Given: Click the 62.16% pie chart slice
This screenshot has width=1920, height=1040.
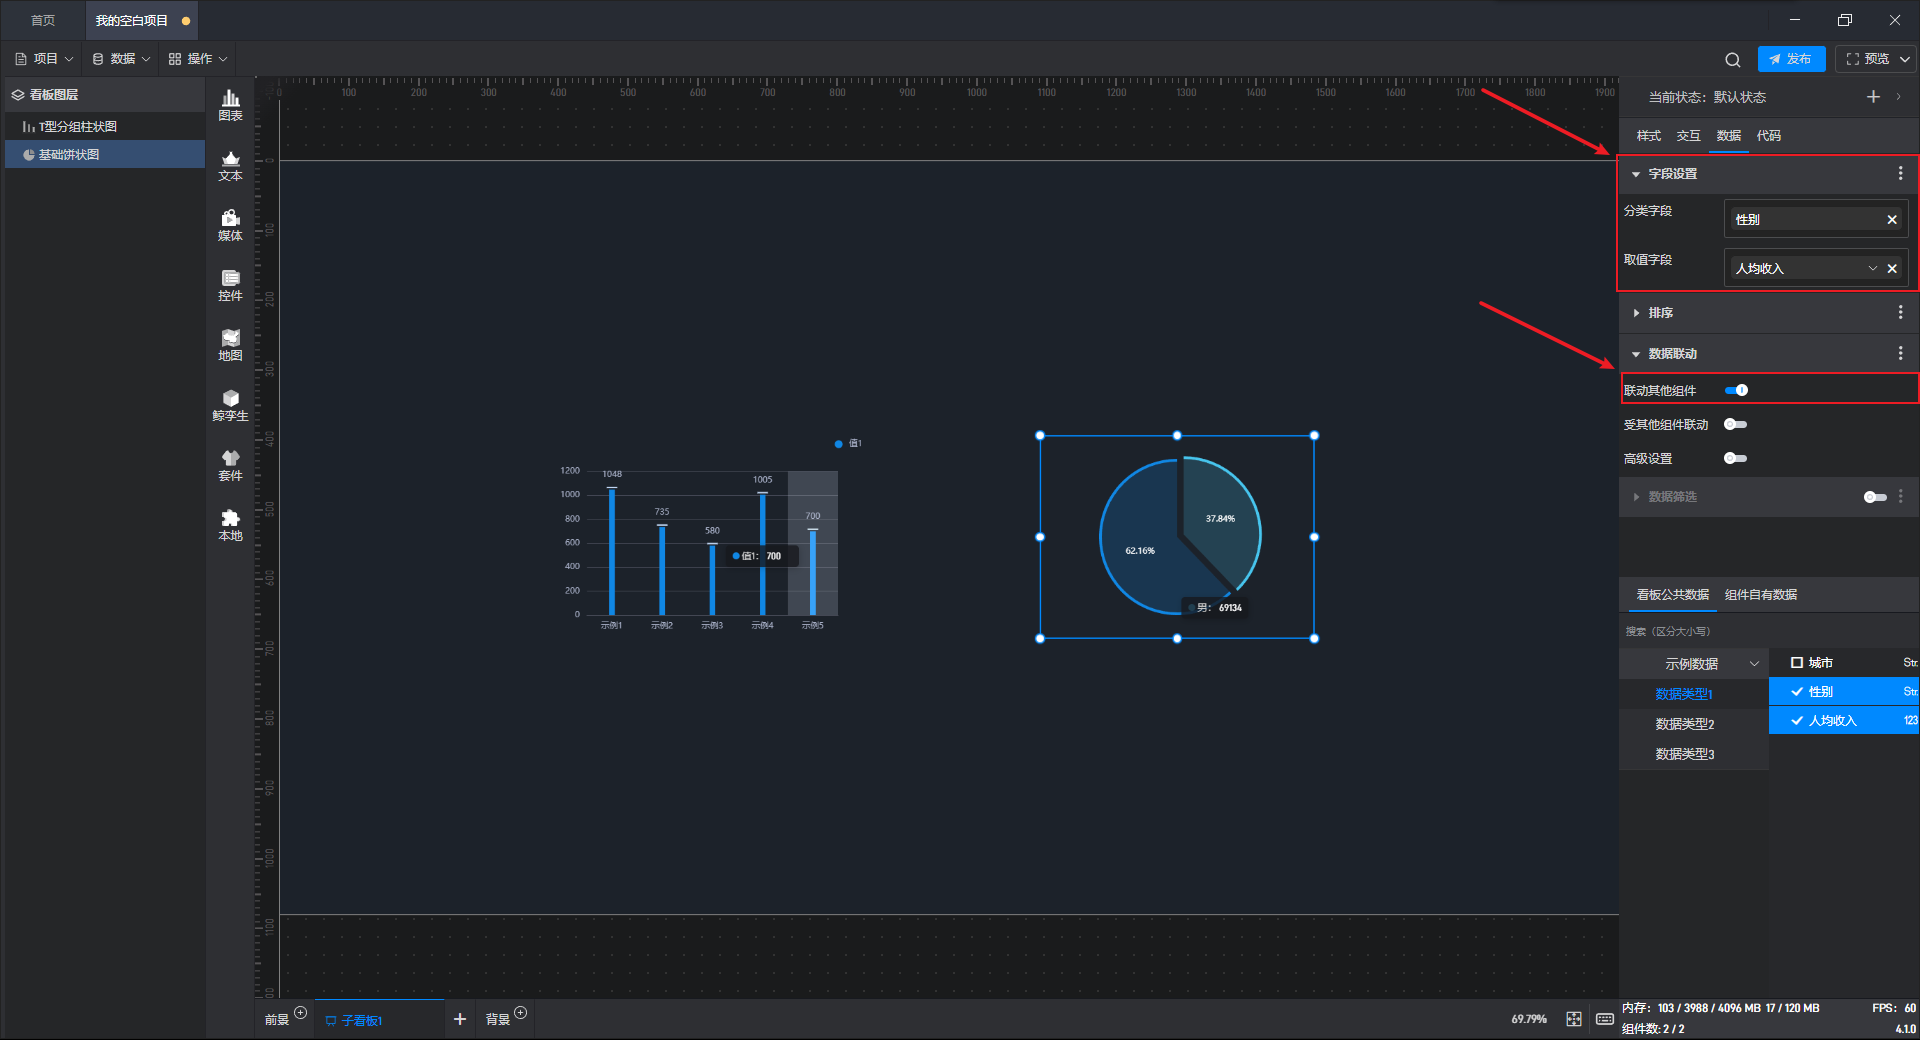Looking at the screenshot, I should click(x=1140, y=550).
